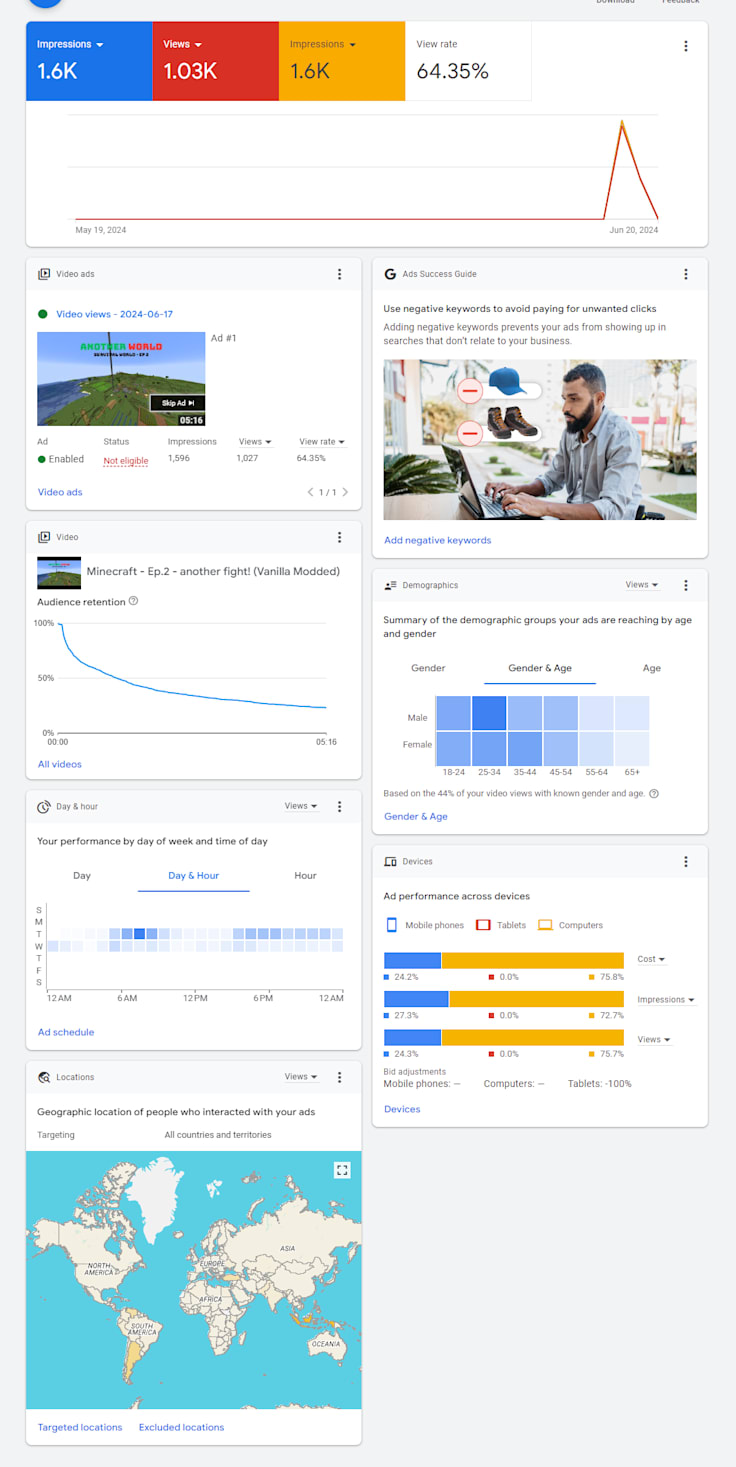Click the Add negative keywords link
Viewport: 736px width, 1467px height.
pyautogui.click(x=438, y=540)
